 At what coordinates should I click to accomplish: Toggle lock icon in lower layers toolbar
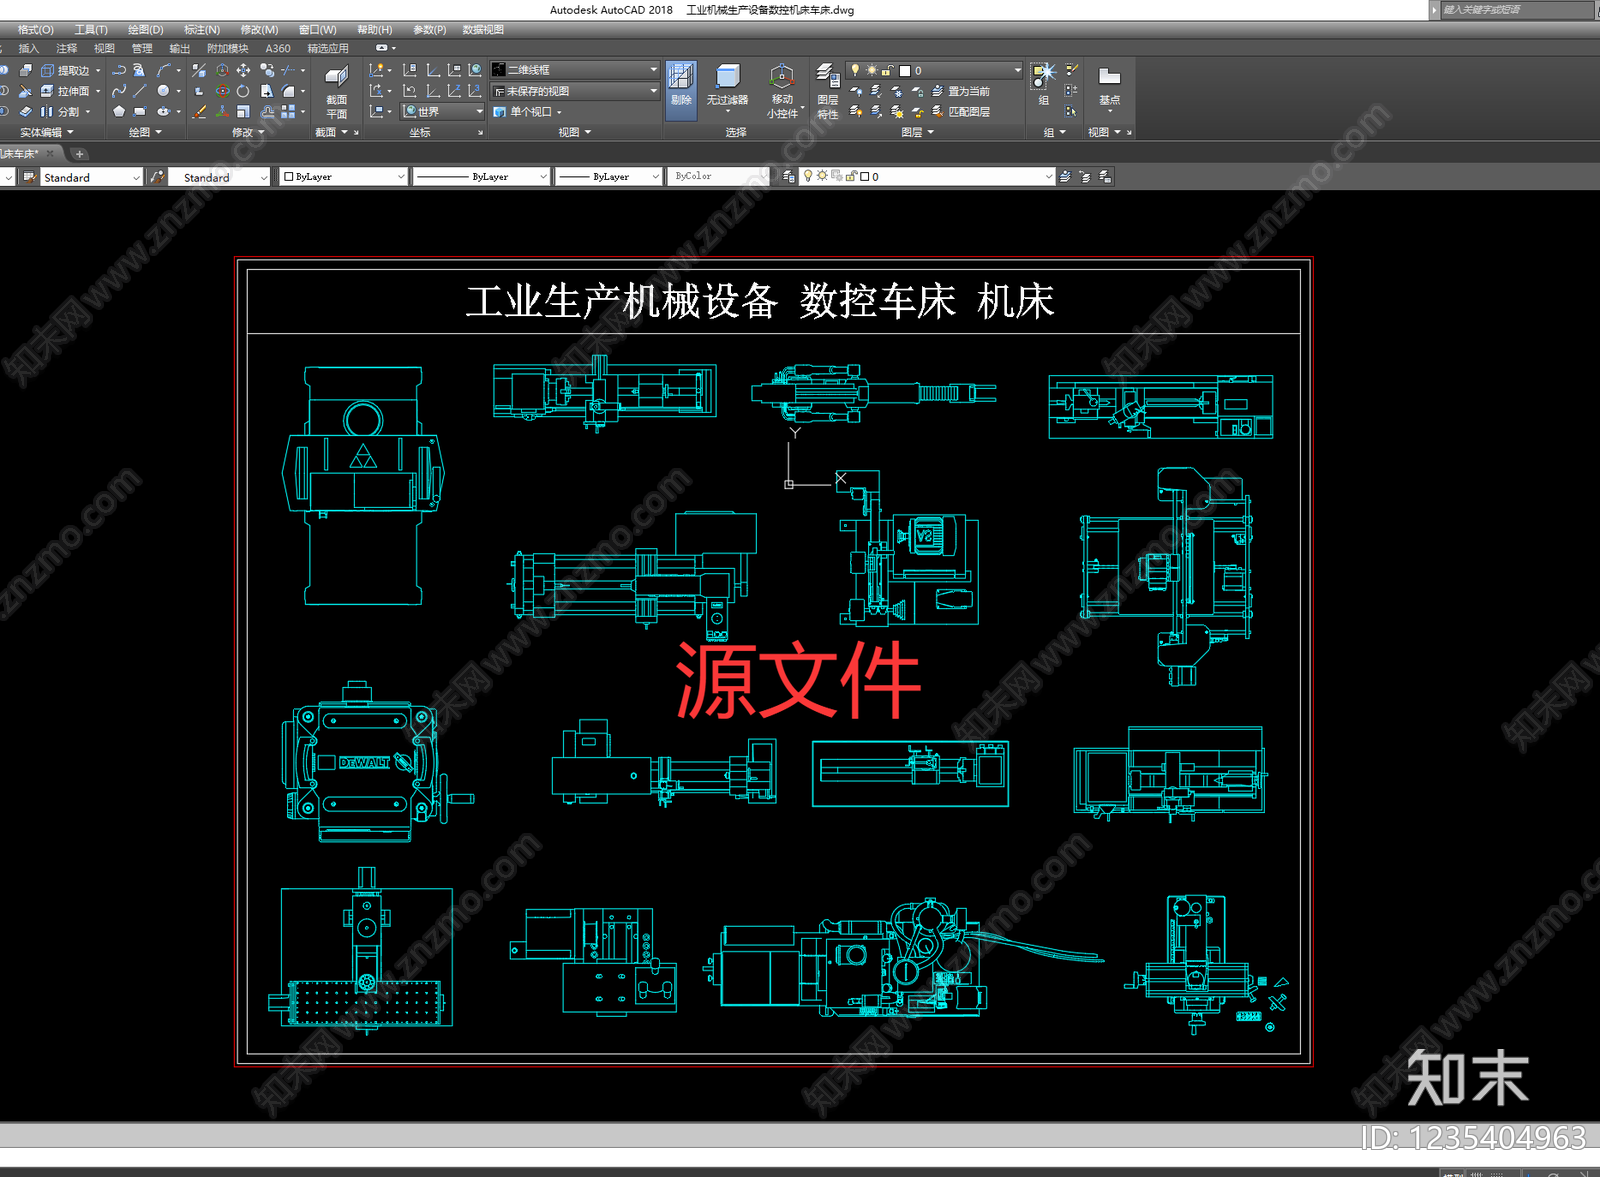tap(851, 176)
